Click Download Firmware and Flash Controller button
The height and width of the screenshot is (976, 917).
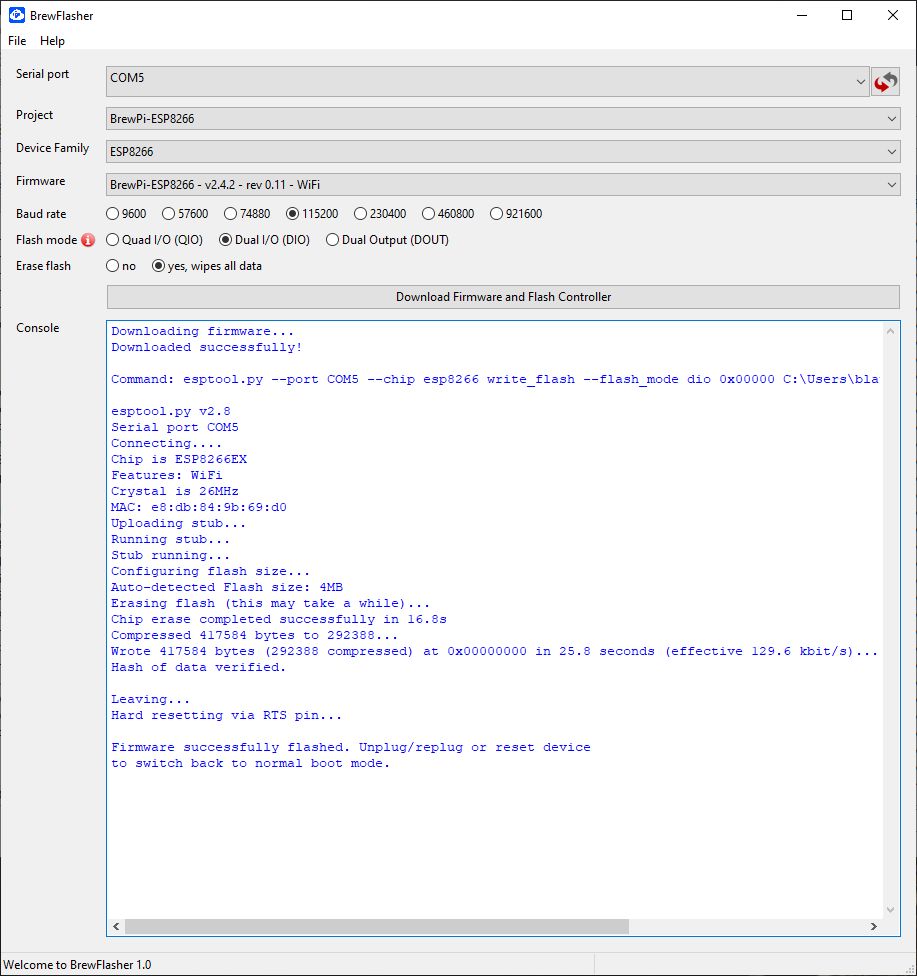[503, 297]
